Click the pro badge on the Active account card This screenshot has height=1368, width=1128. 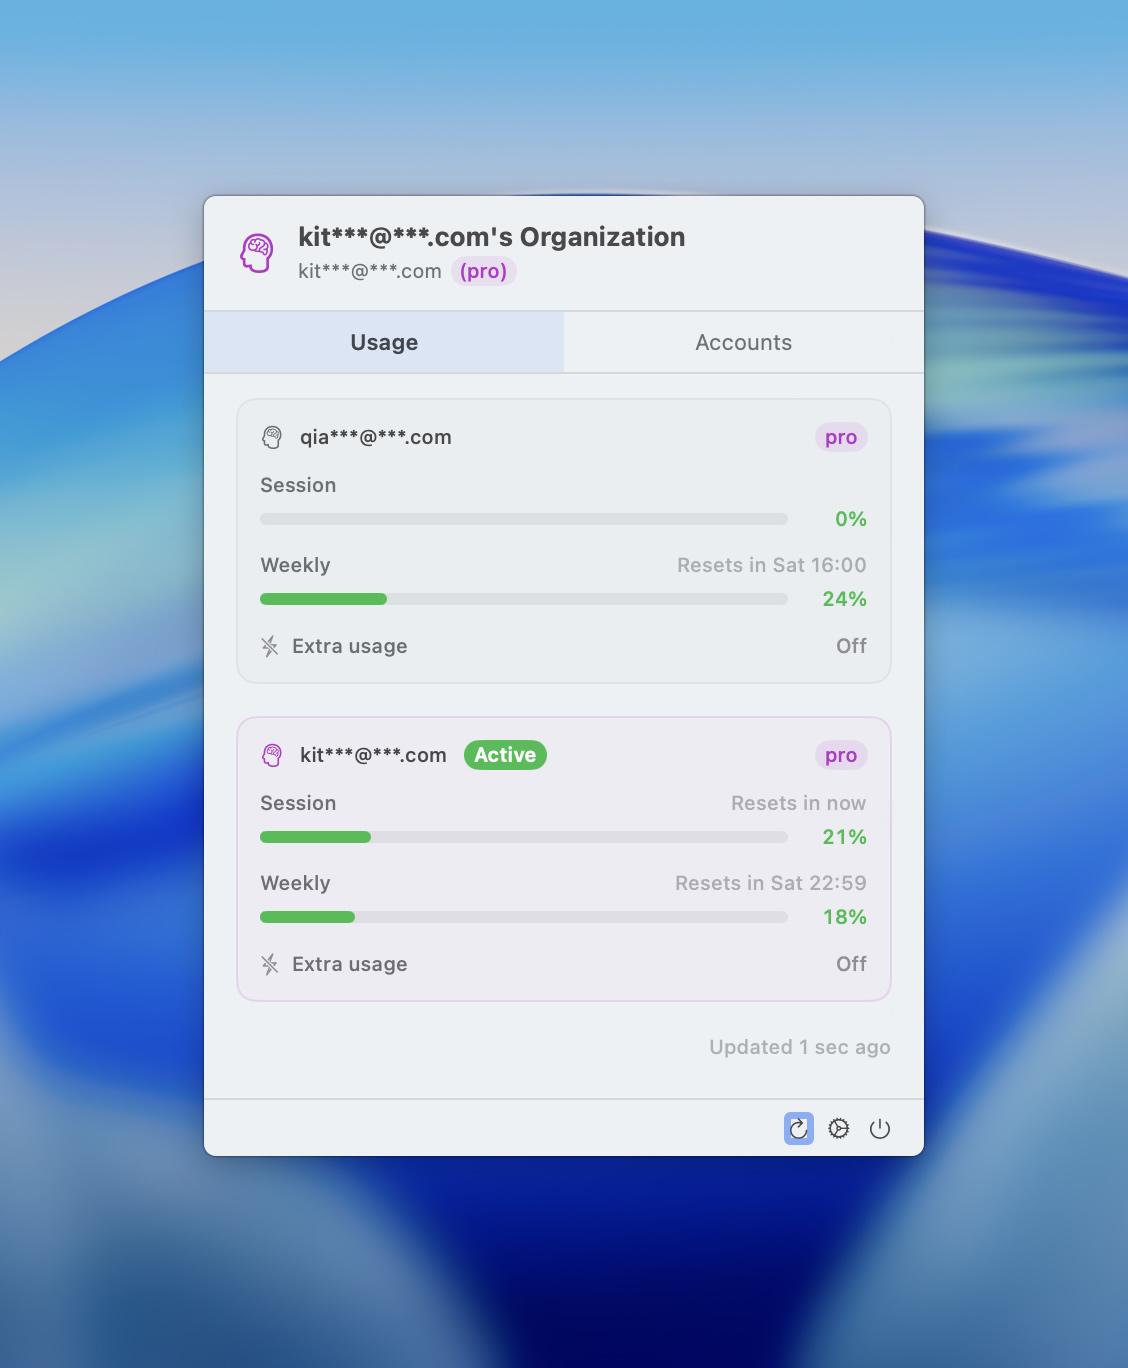pyautogui.click(x=840, y=755)
